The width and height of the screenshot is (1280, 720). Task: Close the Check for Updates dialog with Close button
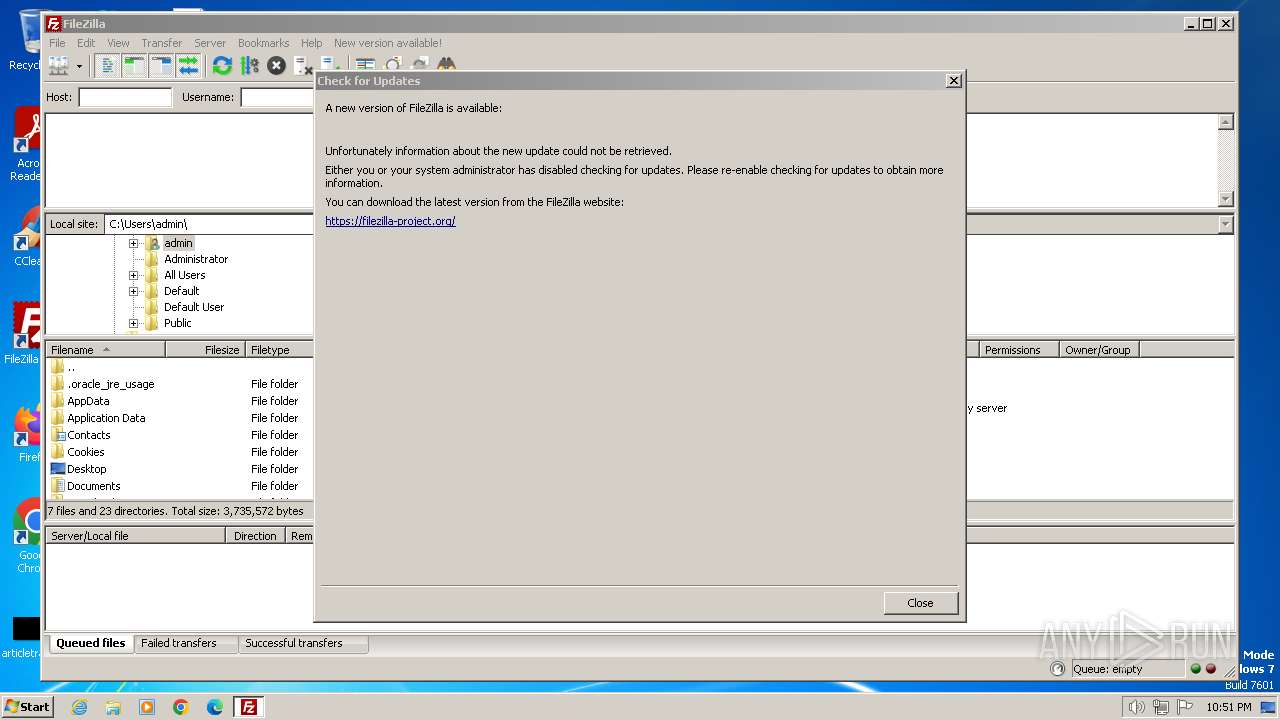pos(920,603)
